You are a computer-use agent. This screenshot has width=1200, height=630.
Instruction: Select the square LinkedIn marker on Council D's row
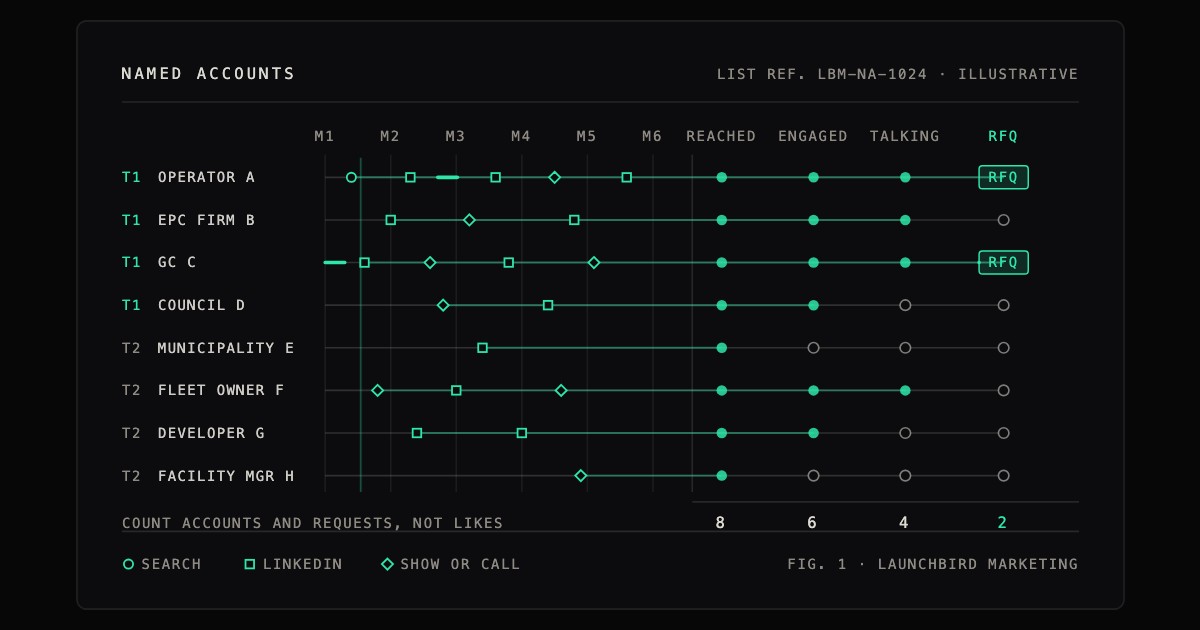(548, 305)
